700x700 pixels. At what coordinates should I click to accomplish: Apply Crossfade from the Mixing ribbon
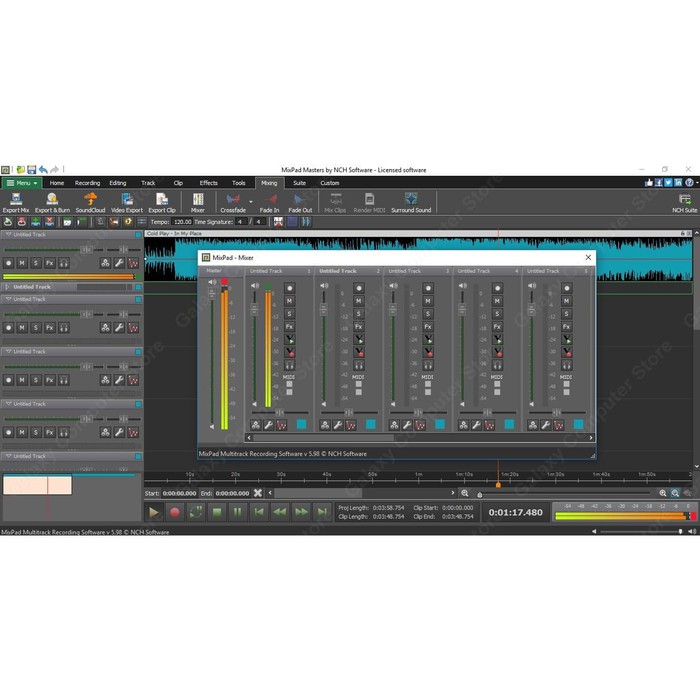click(x=233, y=202)
